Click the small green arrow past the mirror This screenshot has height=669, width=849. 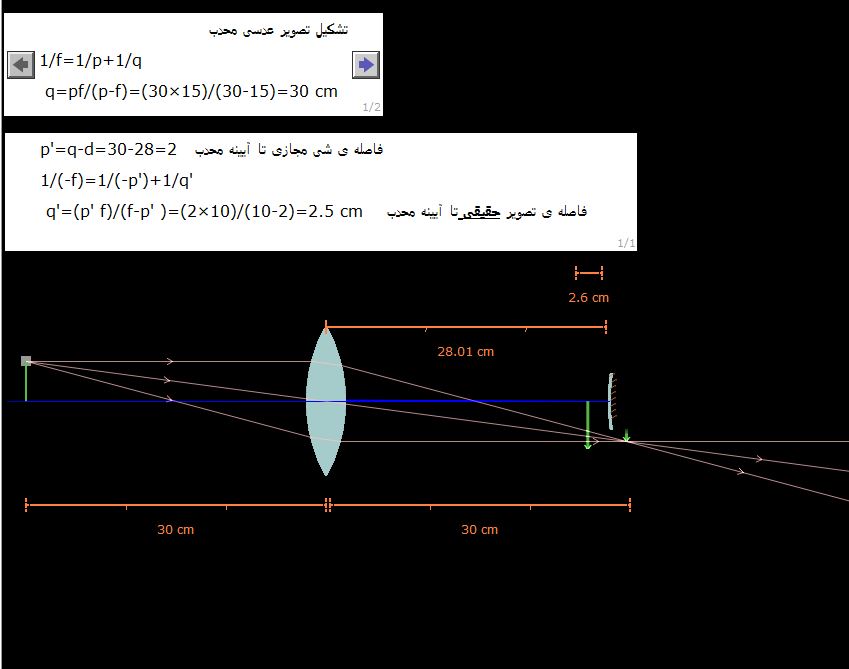click(627, 436)
